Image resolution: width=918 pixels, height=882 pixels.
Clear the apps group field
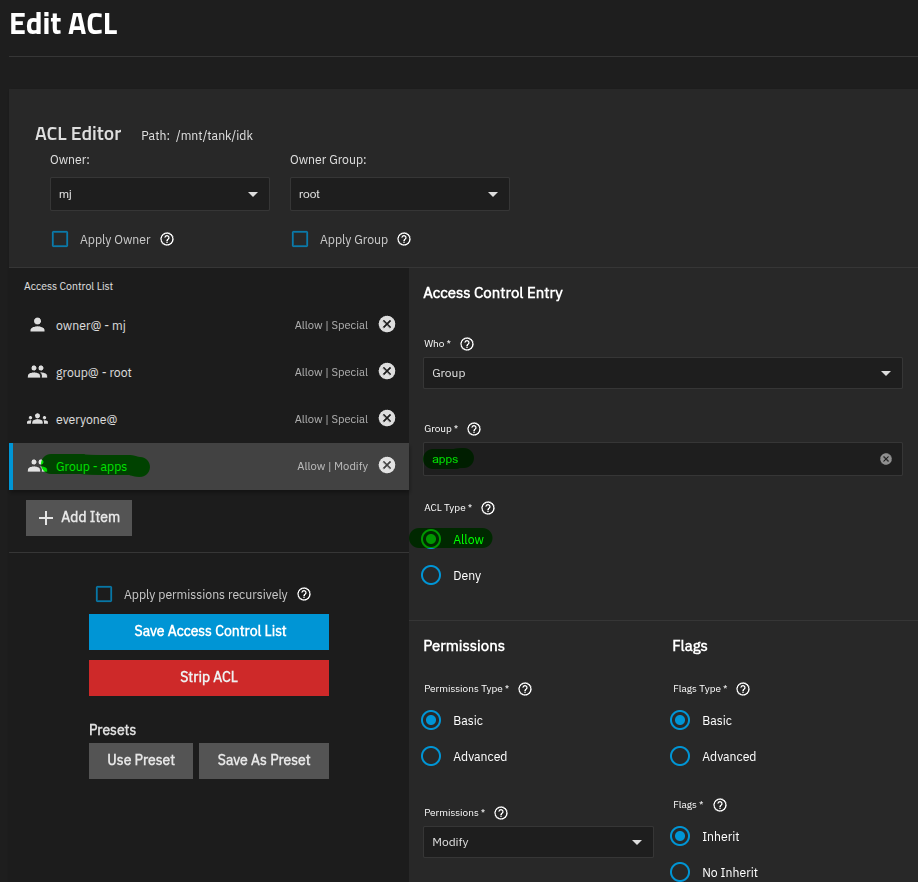(x=886, y=459)
